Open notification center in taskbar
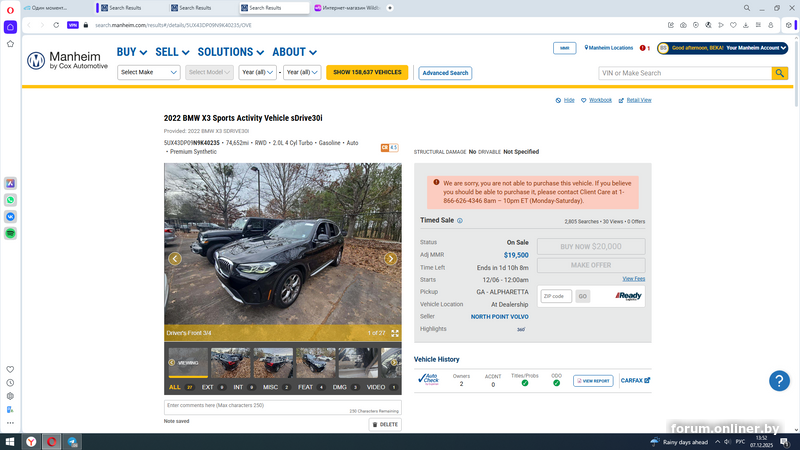 click(x=784, y=442)
